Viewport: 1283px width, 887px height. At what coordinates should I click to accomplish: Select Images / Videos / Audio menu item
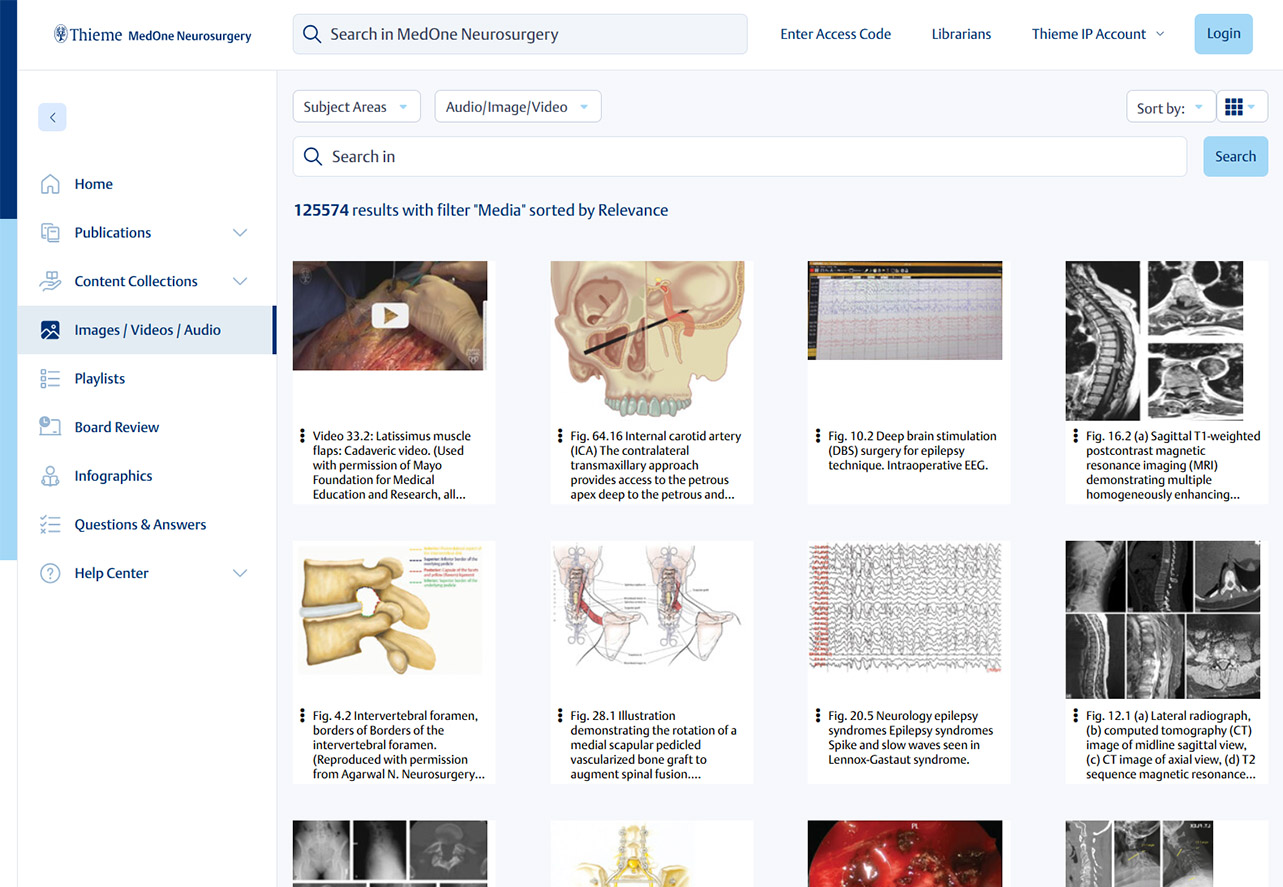coord(147,330)
